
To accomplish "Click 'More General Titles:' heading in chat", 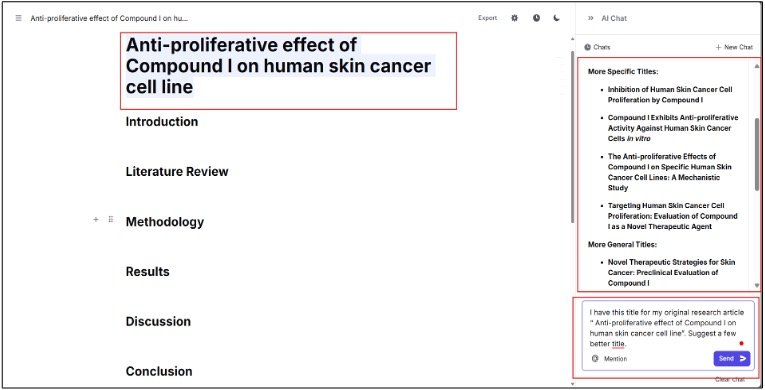I will tap(622, 244).
